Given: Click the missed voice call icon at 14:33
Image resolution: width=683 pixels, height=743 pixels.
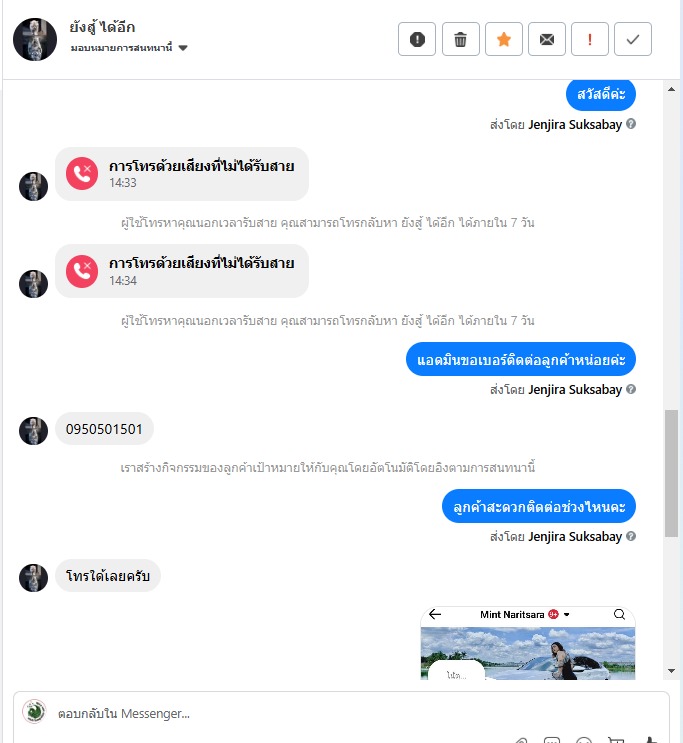Looking at the screenshot, I should click(82, 173).
